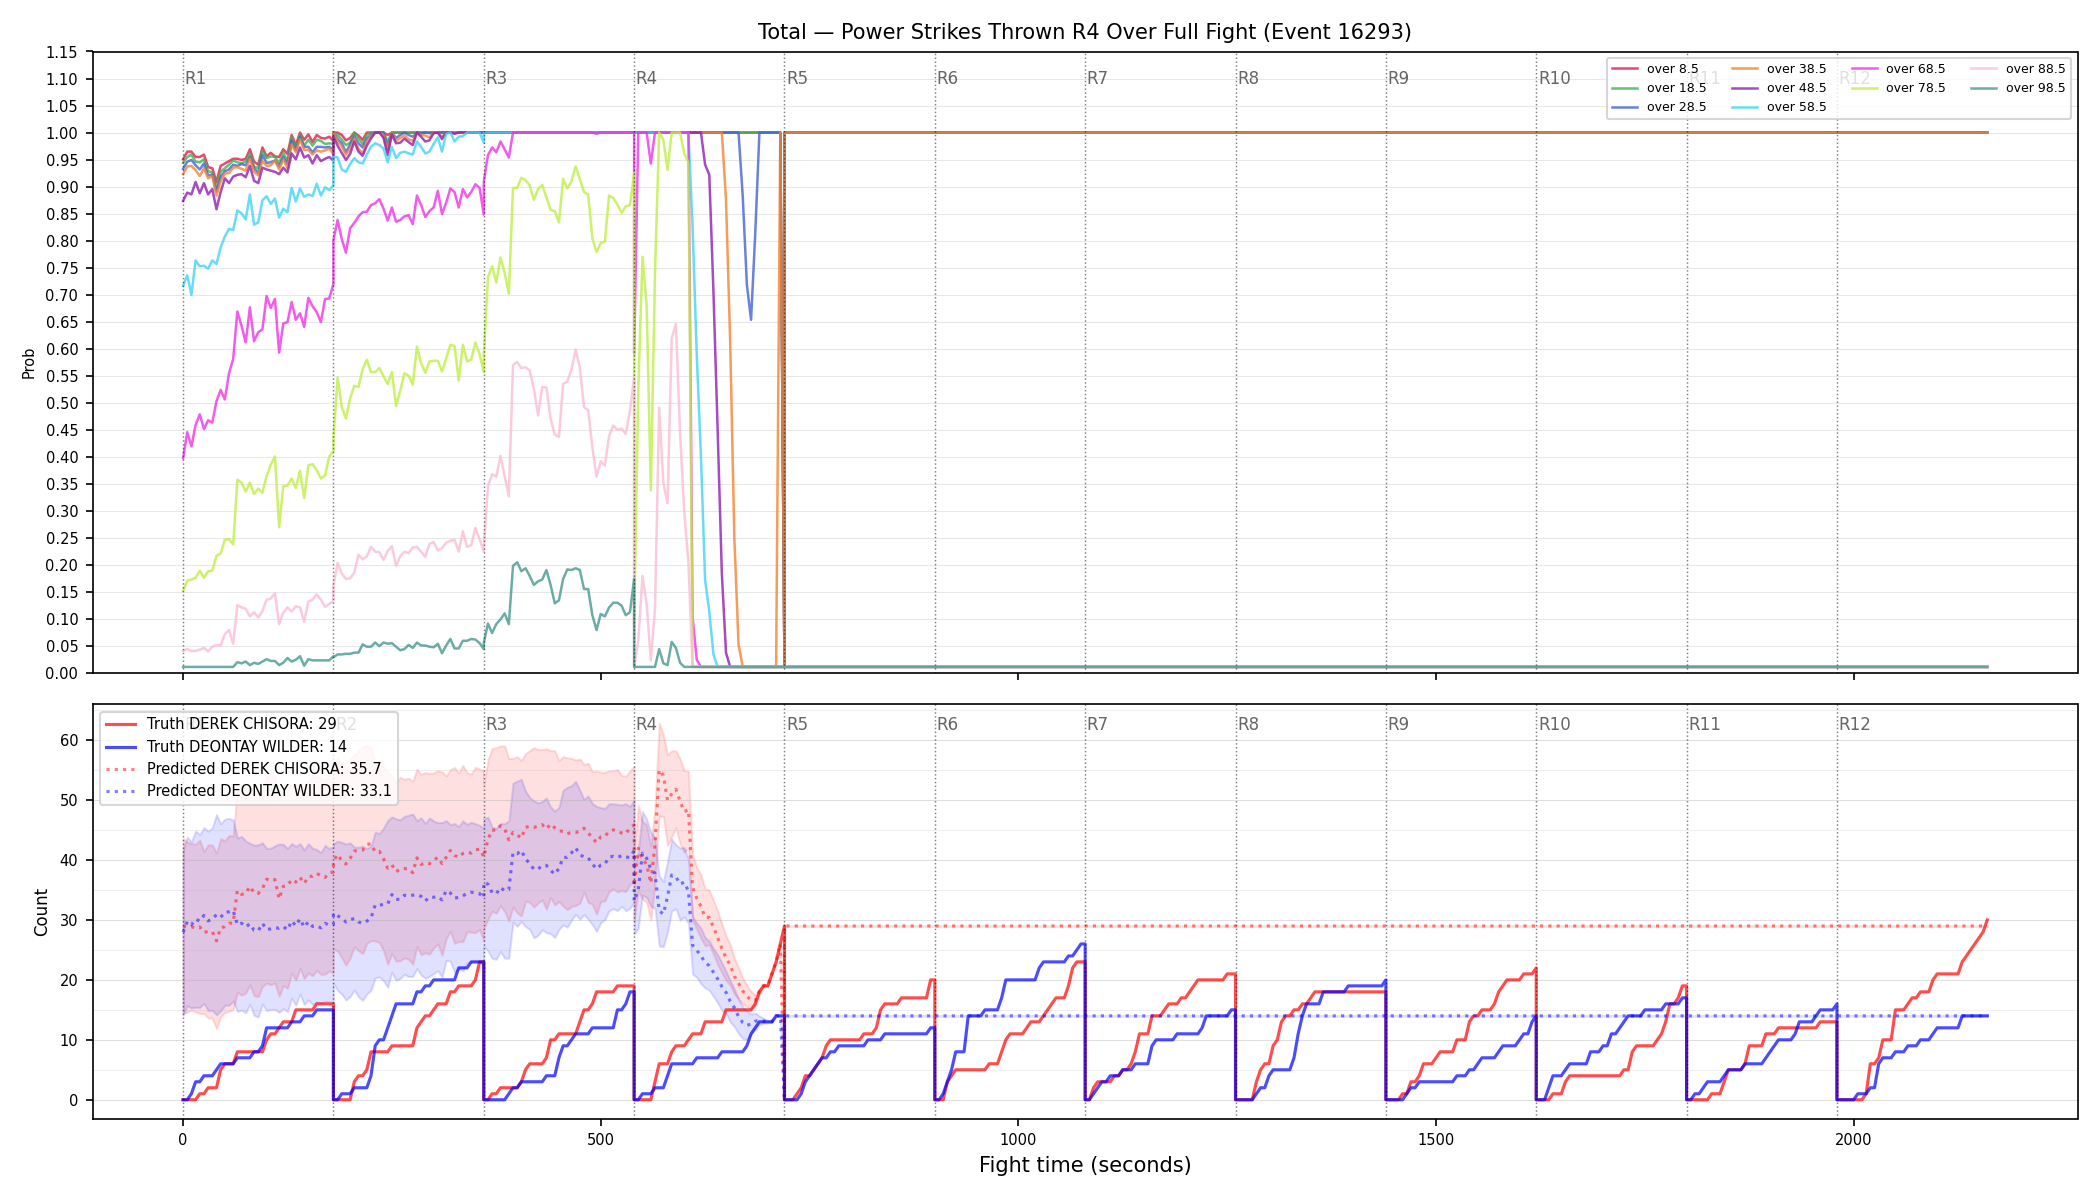2100x1200 pixels.
Task: Click the R8 round marker in bottom chart
Action: [x=1248, y=724]
